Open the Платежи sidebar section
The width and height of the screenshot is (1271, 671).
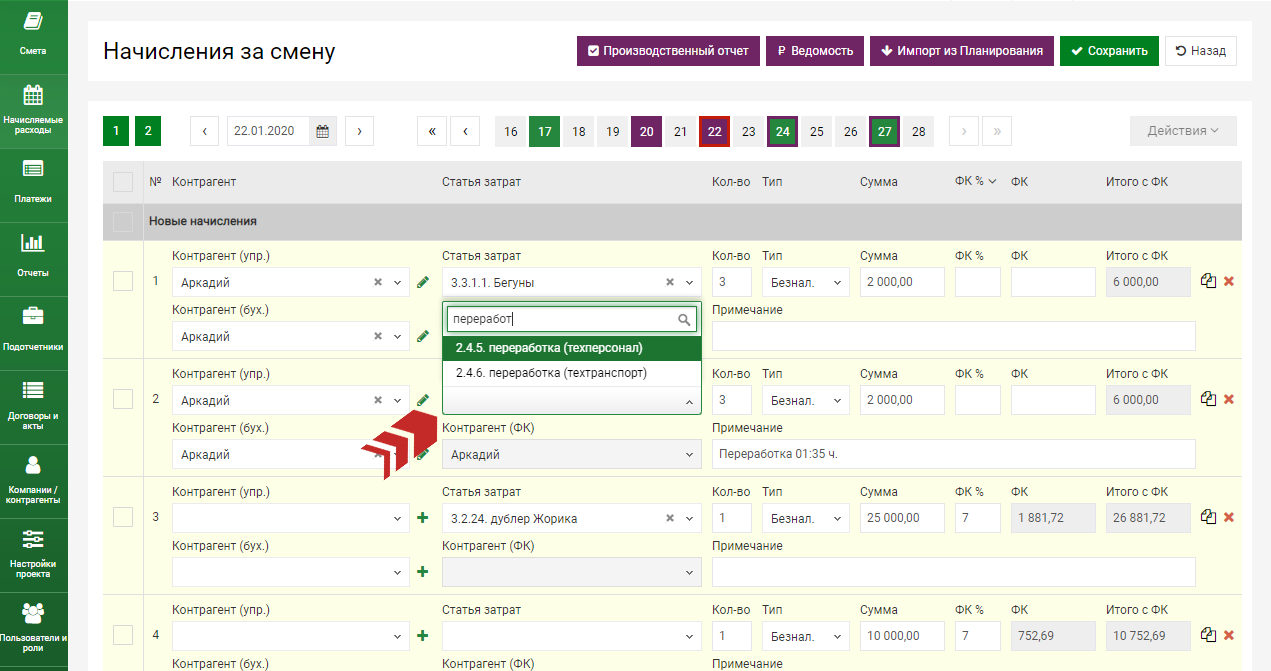pyautogui.click(x=33, y=185)
